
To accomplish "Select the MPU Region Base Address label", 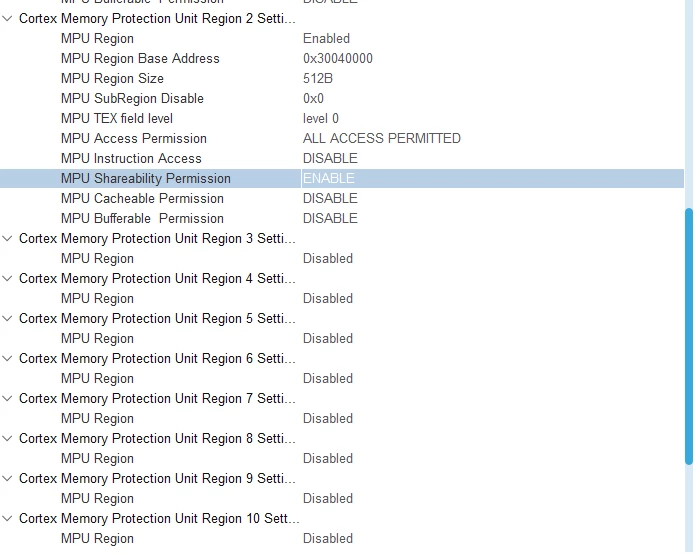I will (140, 59).
